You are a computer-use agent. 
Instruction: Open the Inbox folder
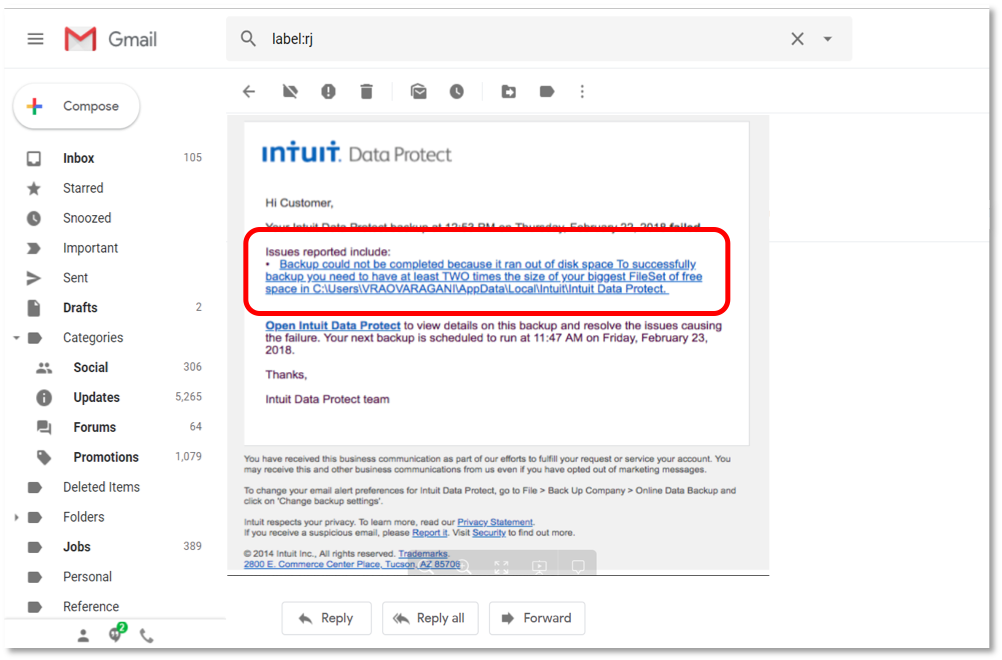coord(78,158)
